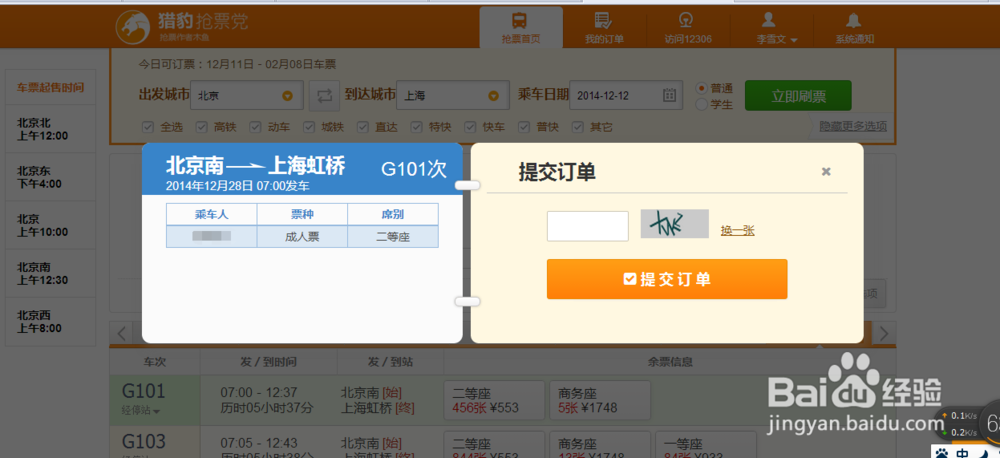The width and height of the screenshot is (1000, 458).
Task: Click the network speed monitor widget
Action: point(966,422)
